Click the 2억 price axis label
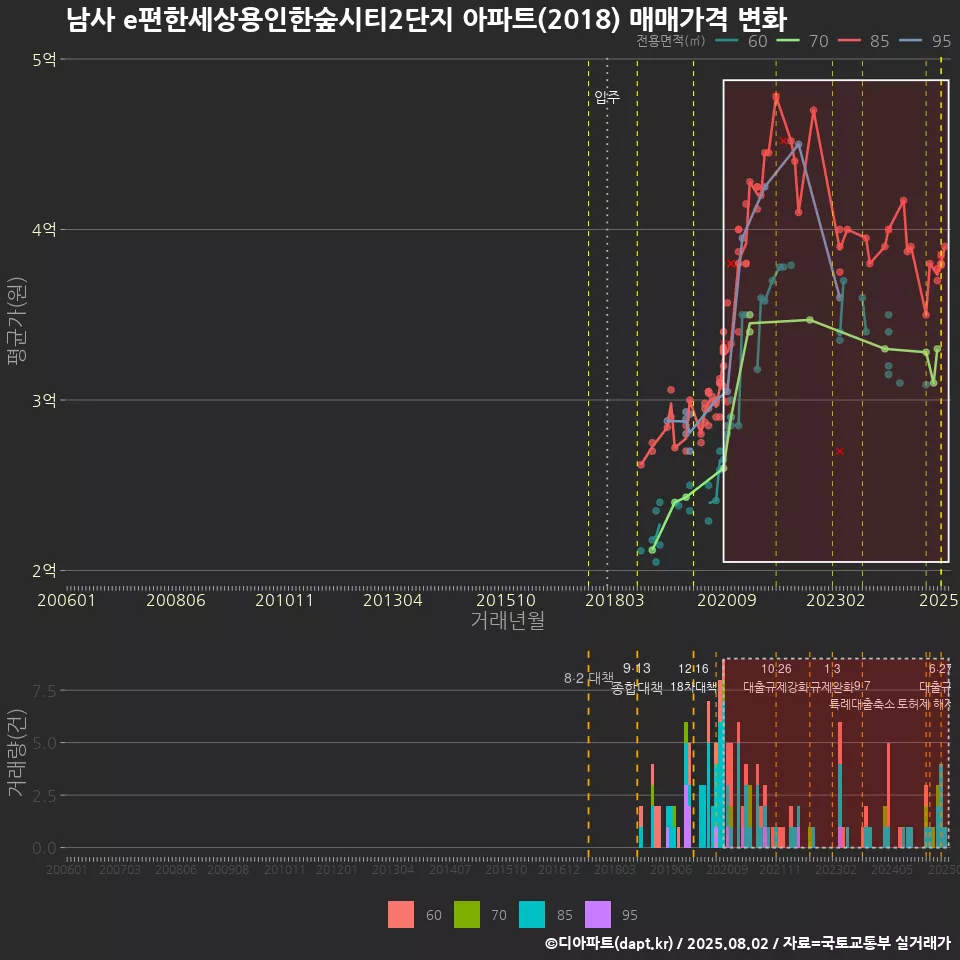The image size is (960, 960). pyautogui.click(x=44, y=571)
